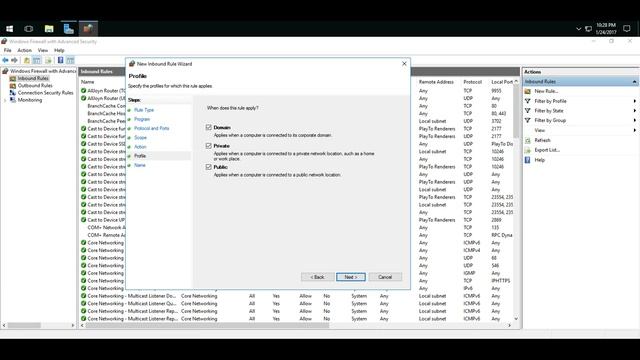This screenshot has width=640, height=360.
Task: Click the taskbar clock showing 1/24/2017
Action: click(x=606, y=29)
